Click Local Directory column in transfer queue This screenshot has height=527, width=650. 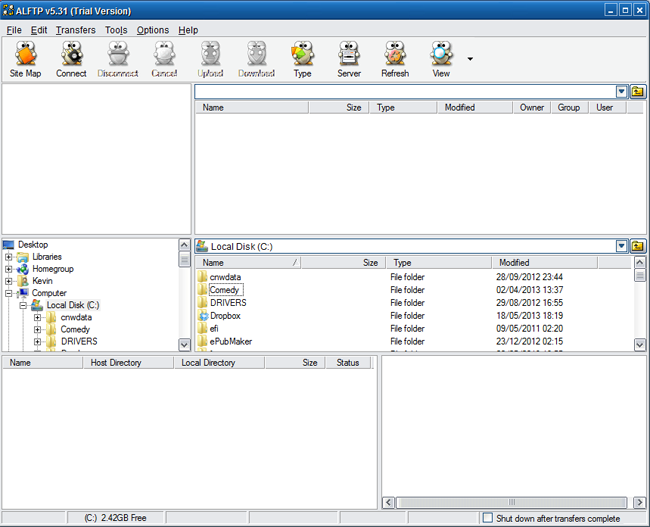(219, 363)
